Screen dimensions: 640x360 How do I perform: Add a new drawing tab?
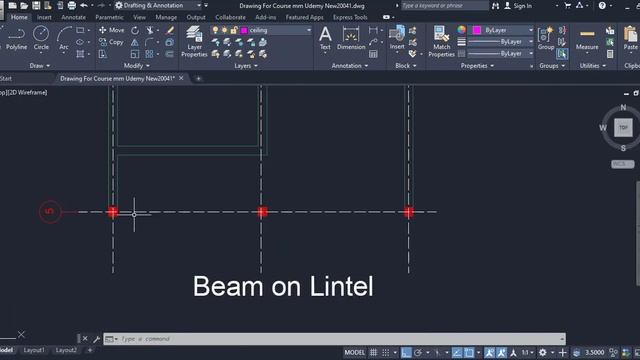click(x=198, y=78)
